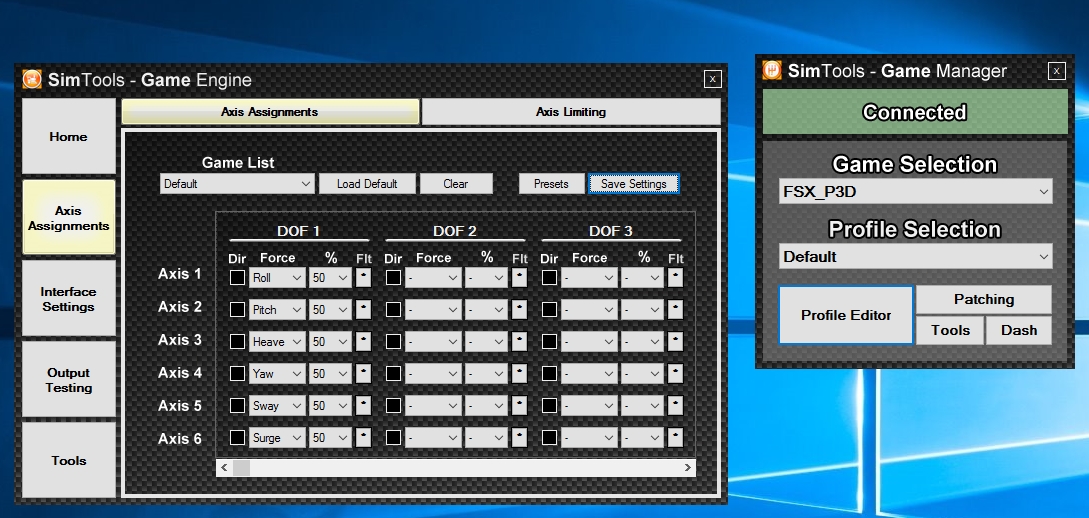Click the SimTools Game Manager logo icon

[772, 70]
